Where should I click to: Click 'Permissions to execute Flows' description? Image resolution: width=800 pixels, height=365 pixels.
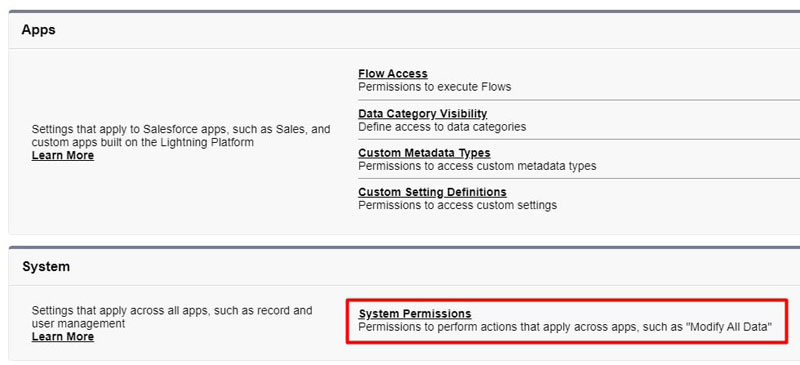point(435,87)
